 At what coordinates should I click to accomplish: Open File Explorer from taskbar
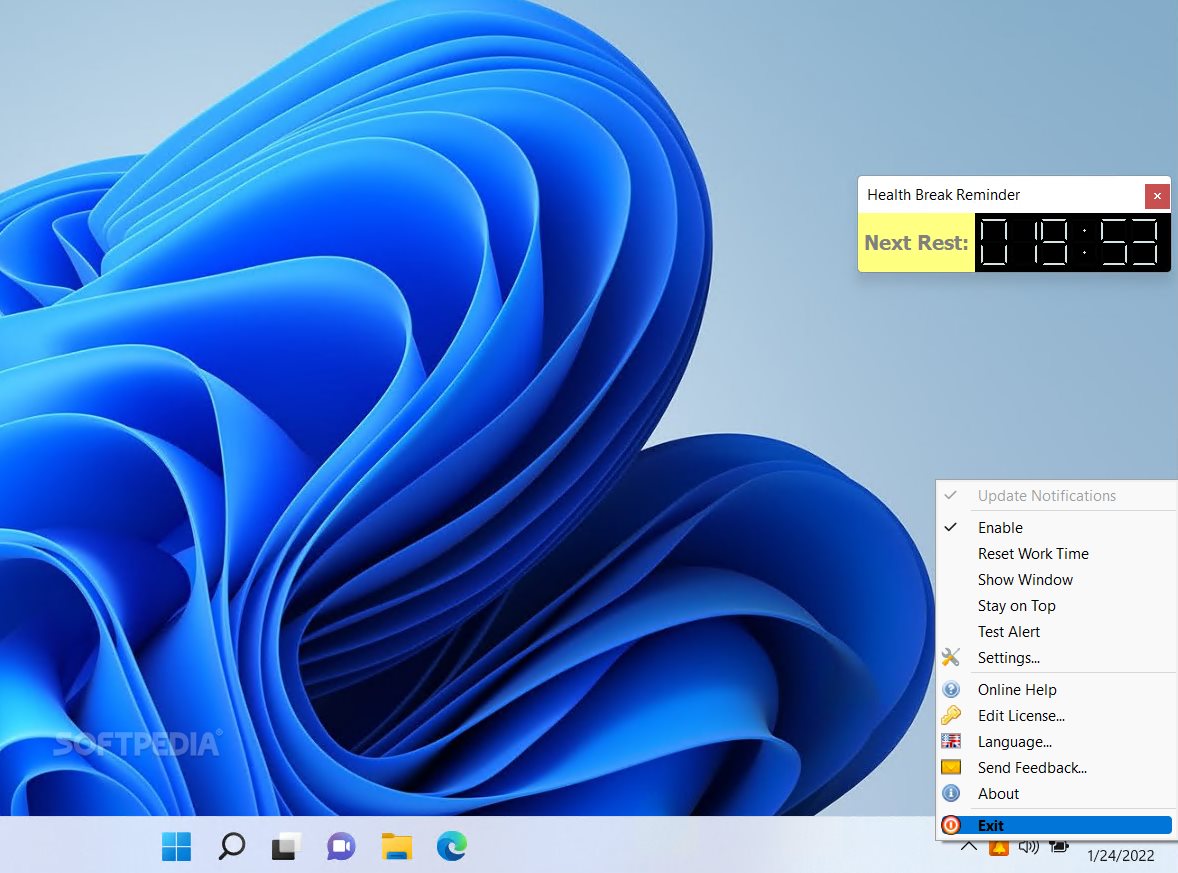click(397, 846)
